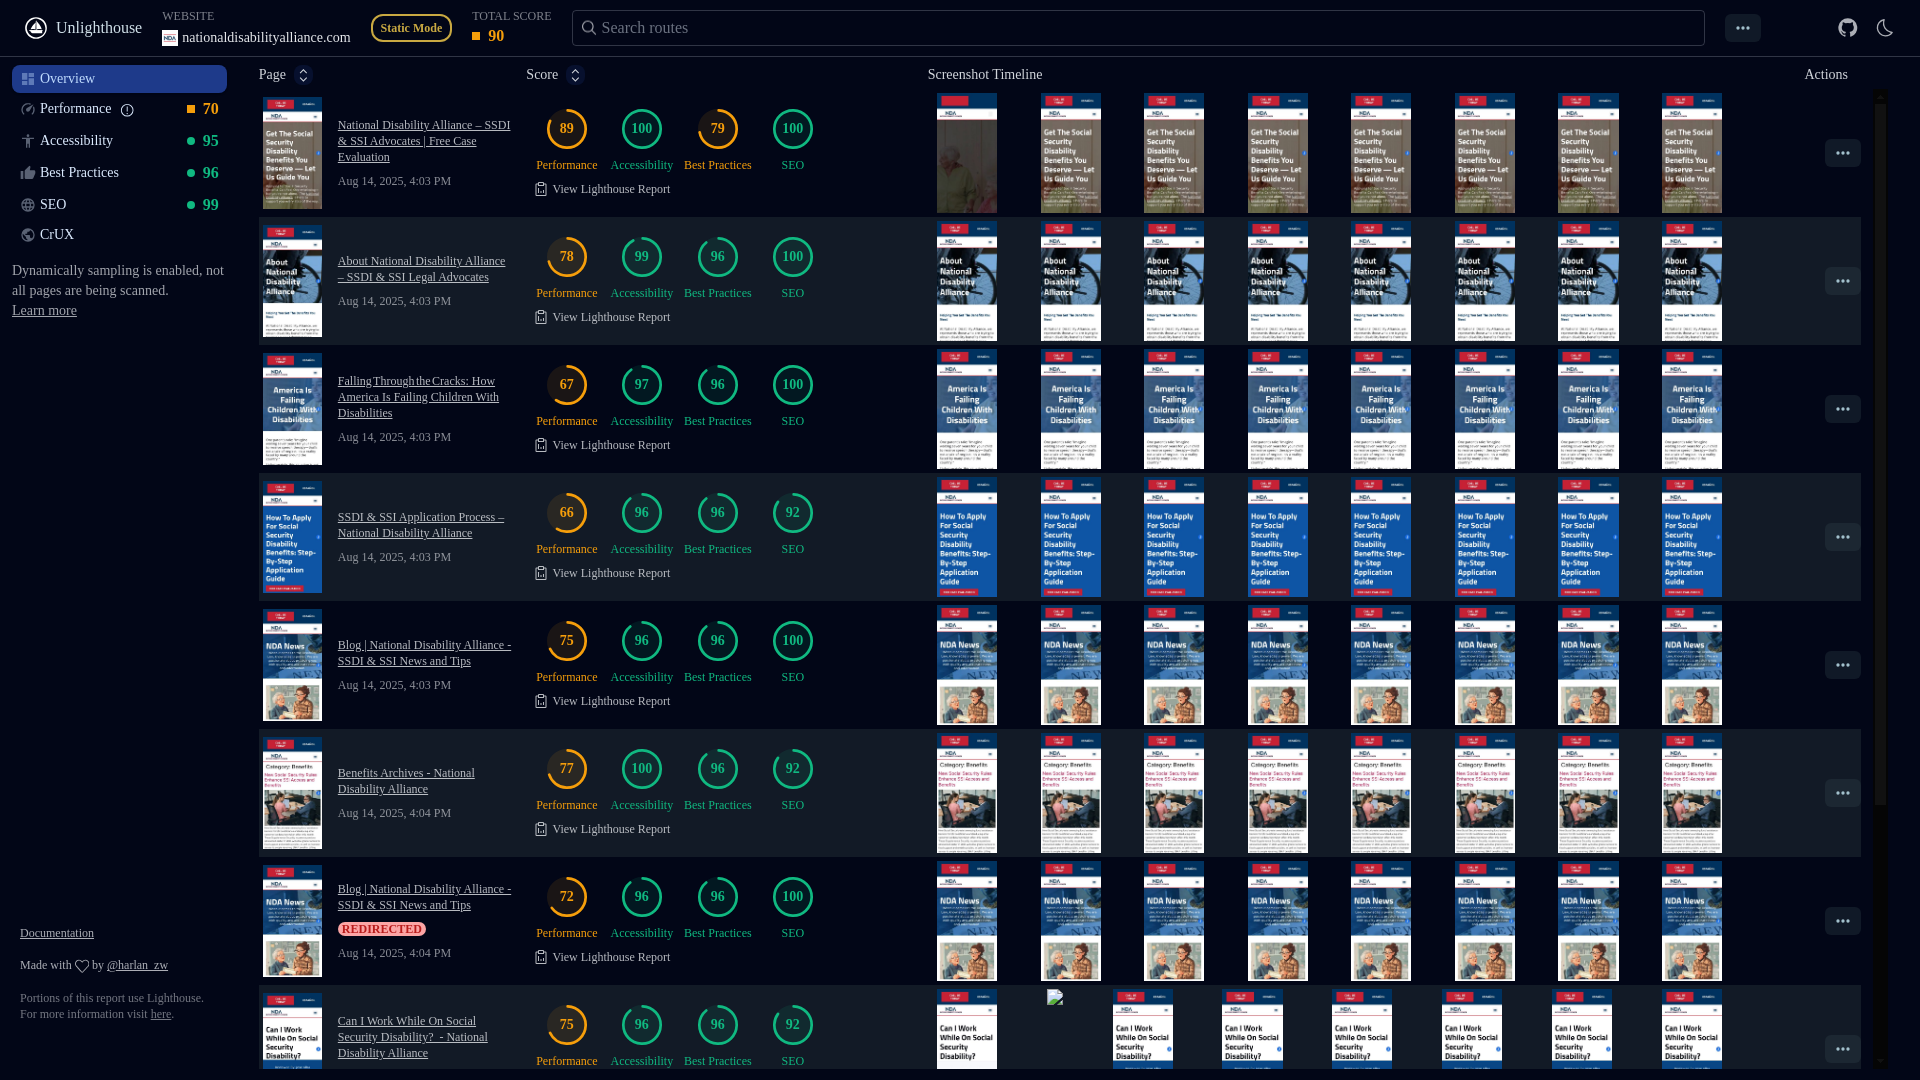The width and height of the screenshot is (1920, 1080).
Task: Open the SSDI & SSI Advocates Free Case Evaluation link
Action: [x=424, y=141]
